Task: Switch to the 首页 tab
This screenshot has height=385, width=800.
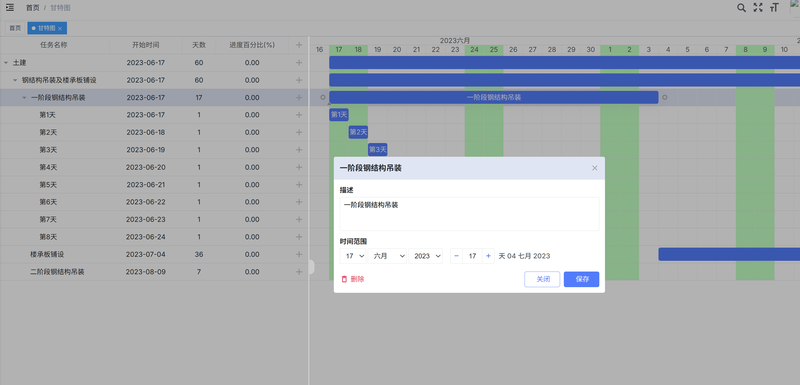Action: click(x=15, y=28)
